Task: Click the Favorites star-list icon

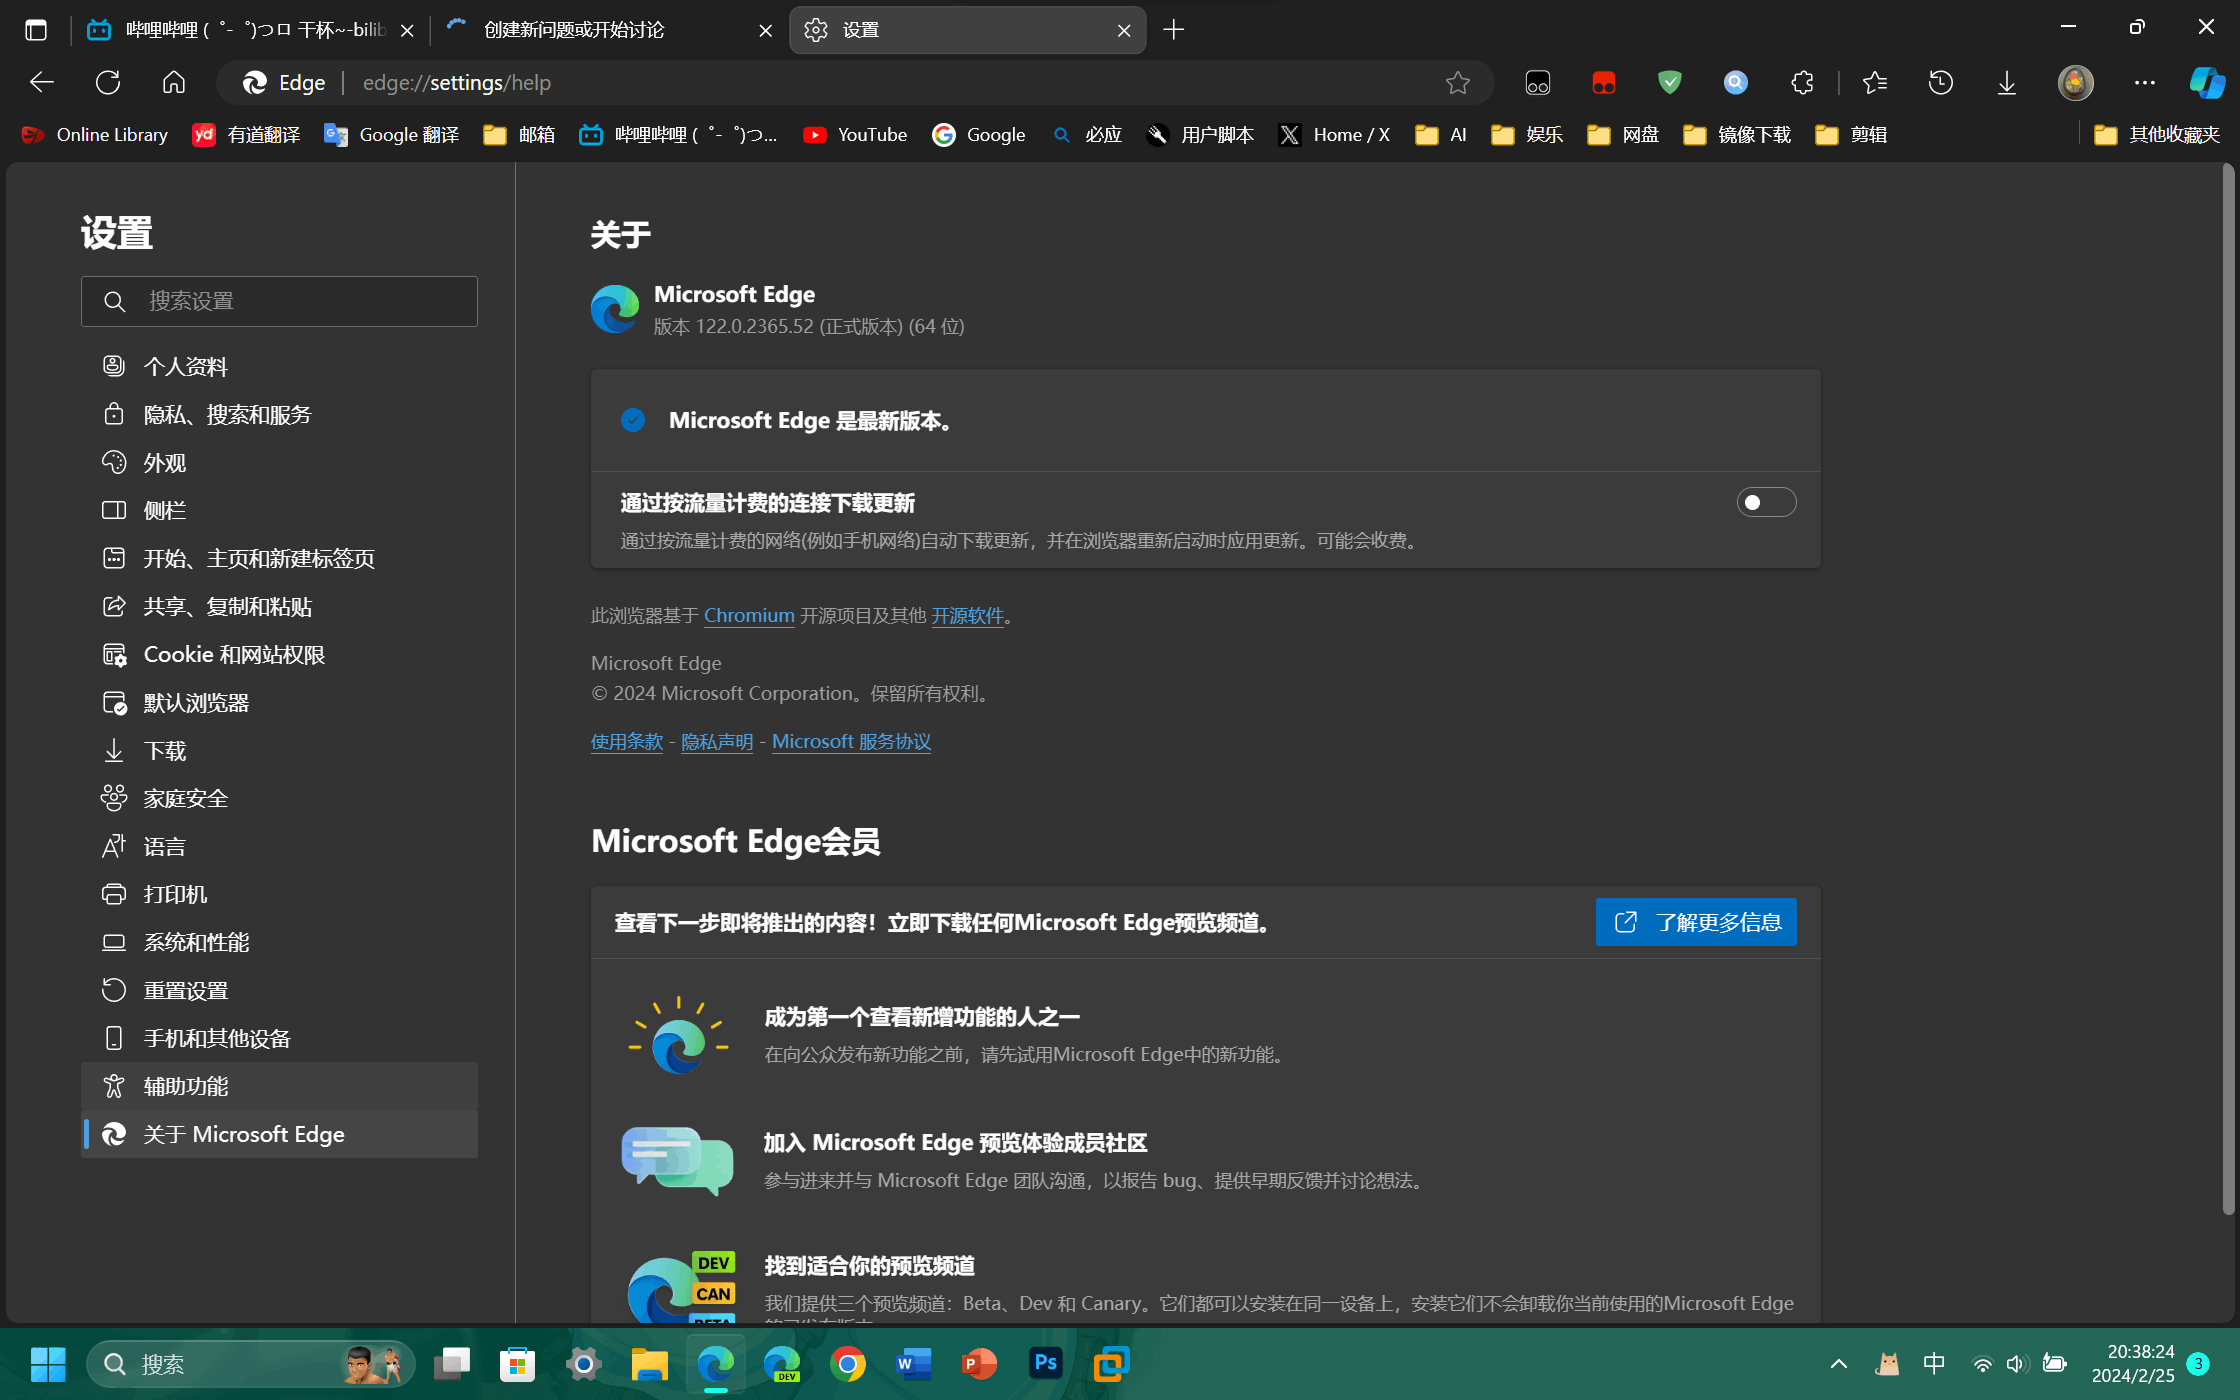Action: [x=1875, y=83]
